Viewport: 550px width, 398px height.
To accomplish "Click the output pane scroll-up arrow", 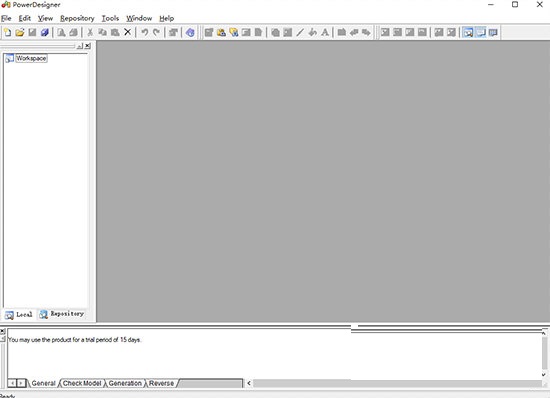I will (544, 332).
